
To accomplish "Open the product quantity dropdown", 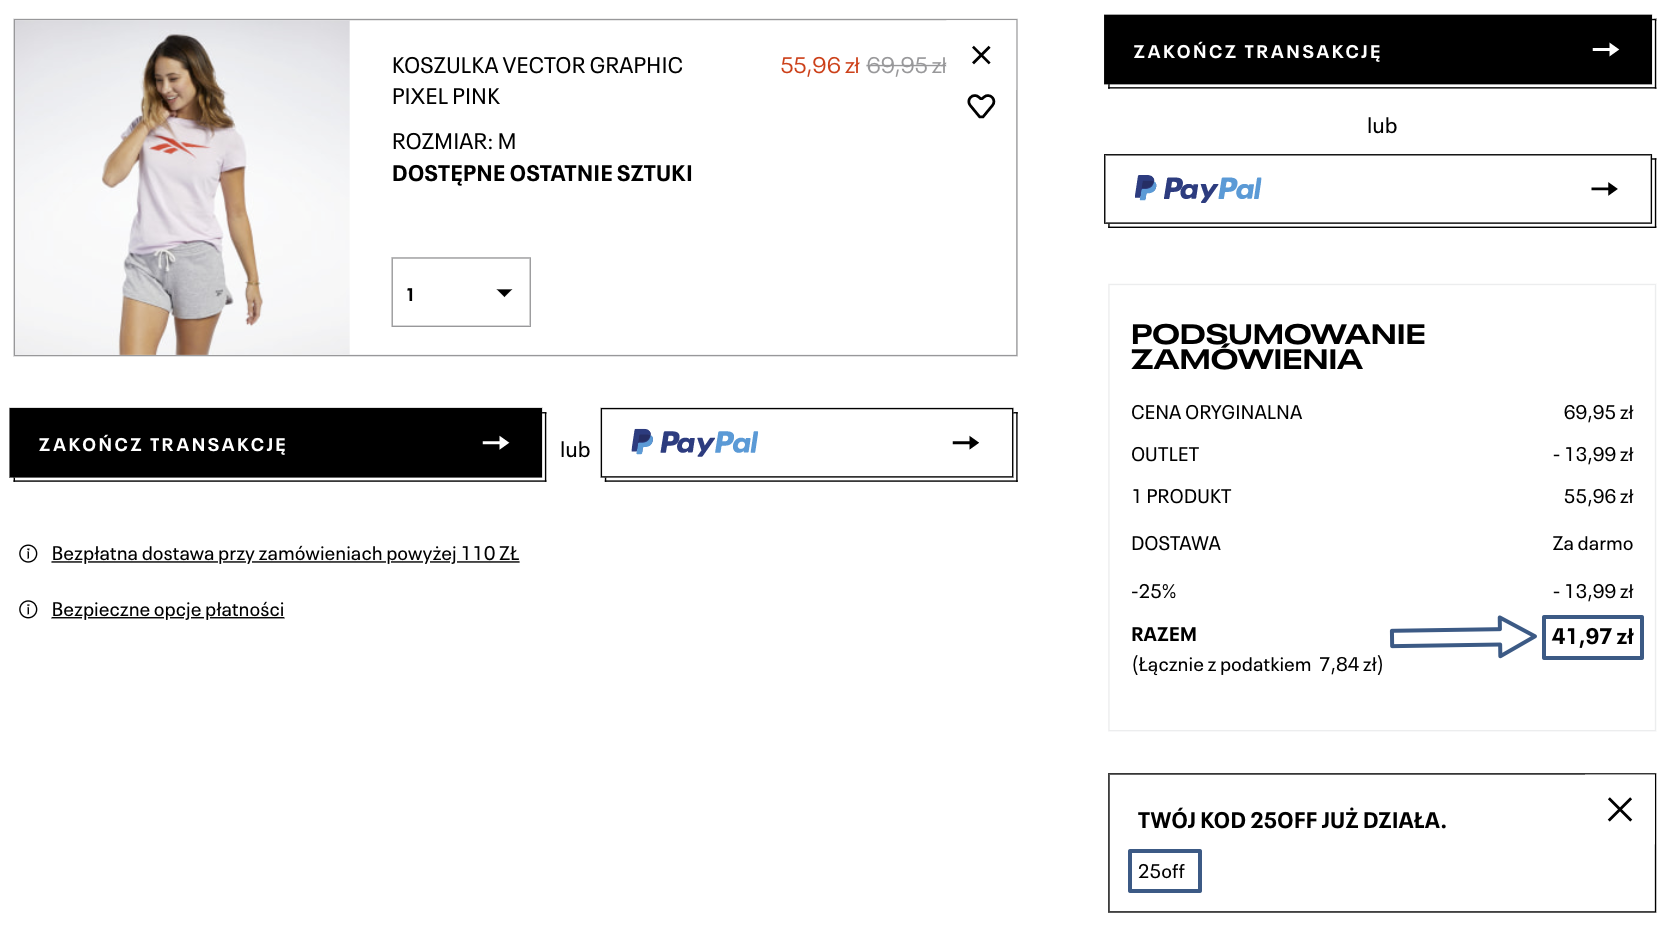I will 461,293.
